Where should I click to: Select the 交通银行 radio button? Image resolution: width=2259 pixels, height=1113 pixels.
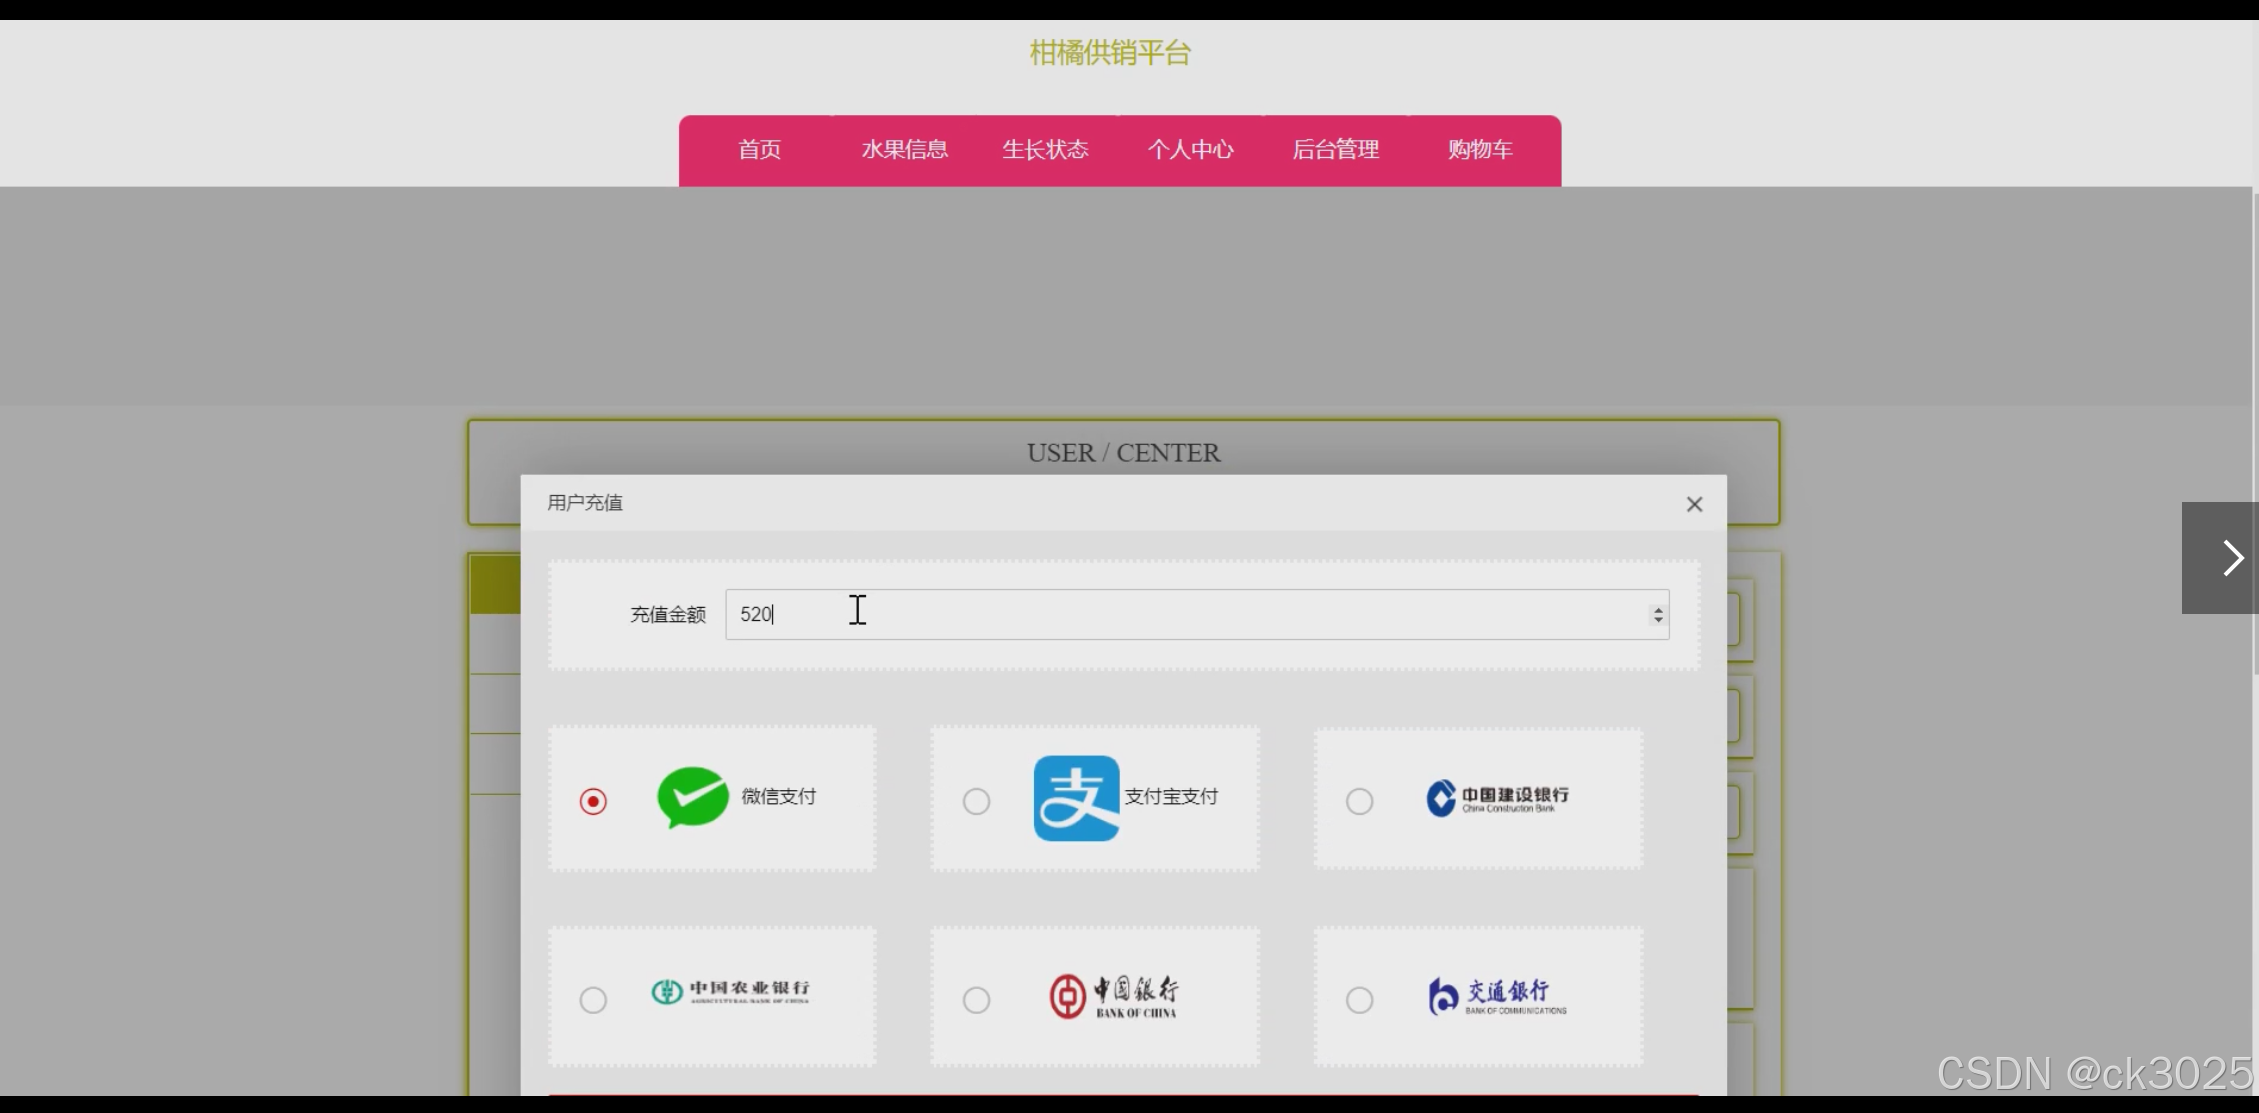point(1359,1000)
